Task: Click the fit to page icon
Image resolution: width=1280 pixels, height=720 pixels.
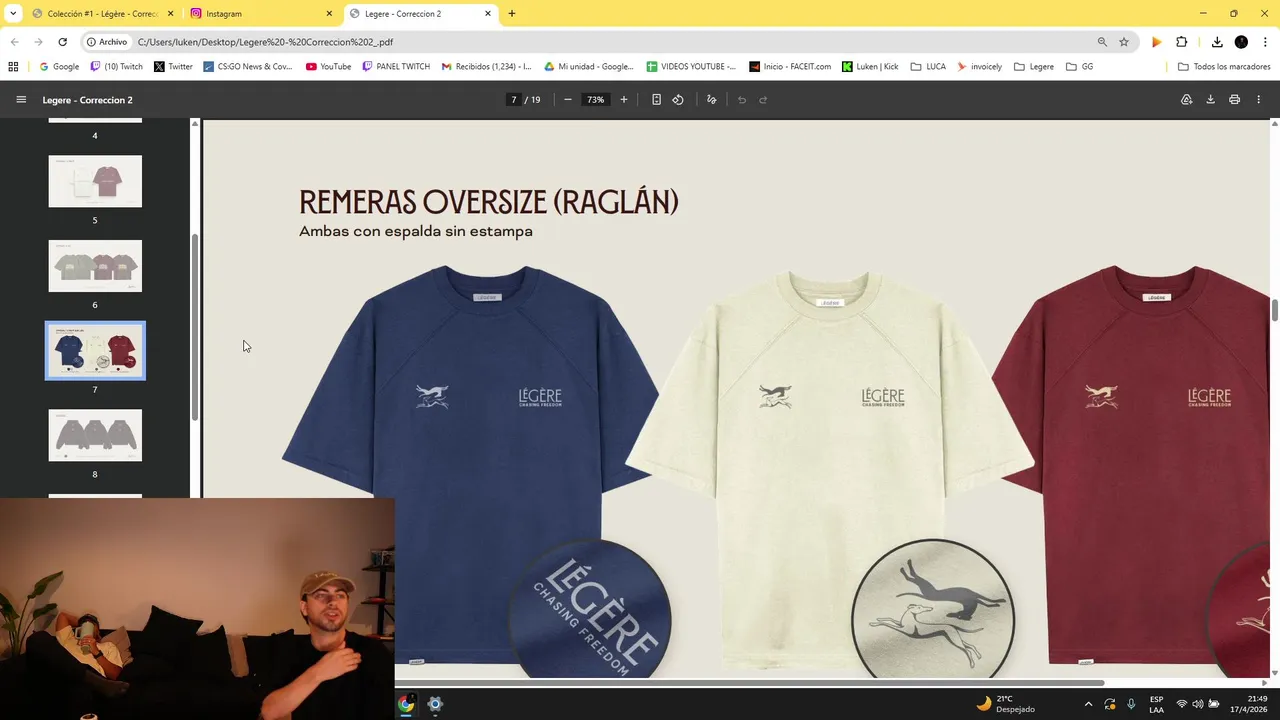Action: pyautogui.click(x=656, y=100)
